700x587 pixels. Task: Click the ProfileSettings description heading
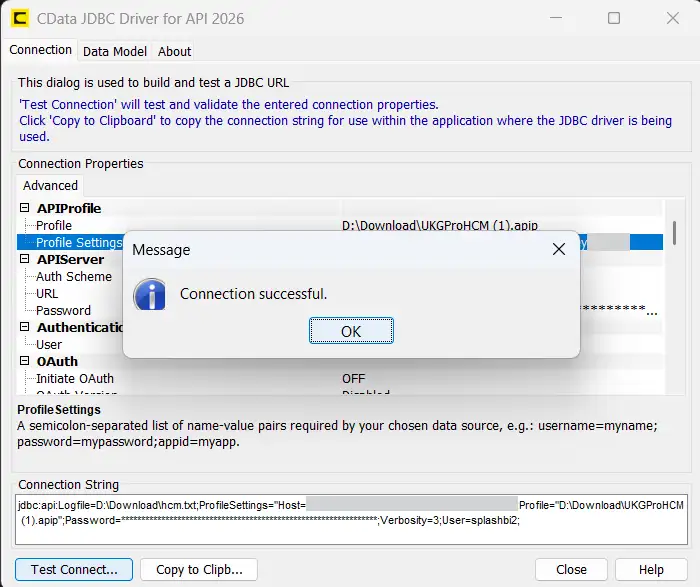59,409
